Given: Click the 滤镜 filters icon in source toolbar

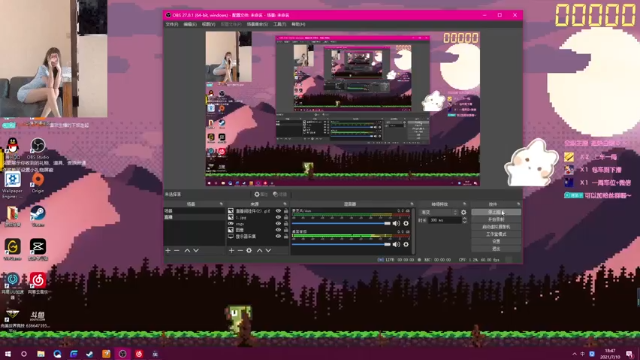Looking at the screenshot, I should pos(280,194).
